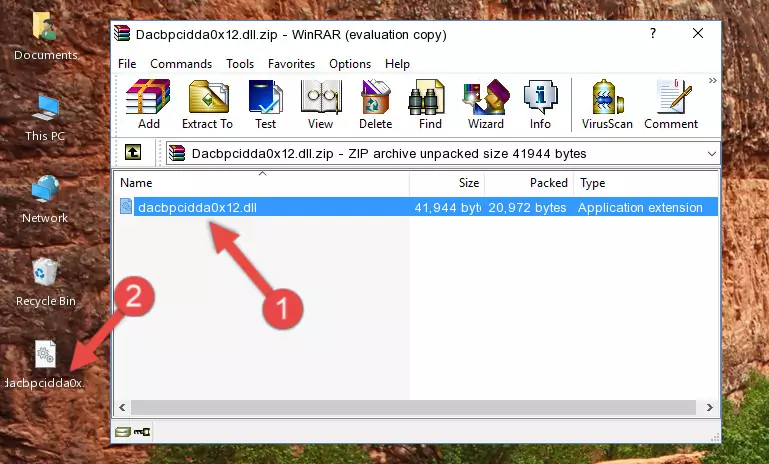The width and height of the screenshot is (769, 464).
Task: Expand hidden toolbar buttons chevron
Action: point(713,80)
